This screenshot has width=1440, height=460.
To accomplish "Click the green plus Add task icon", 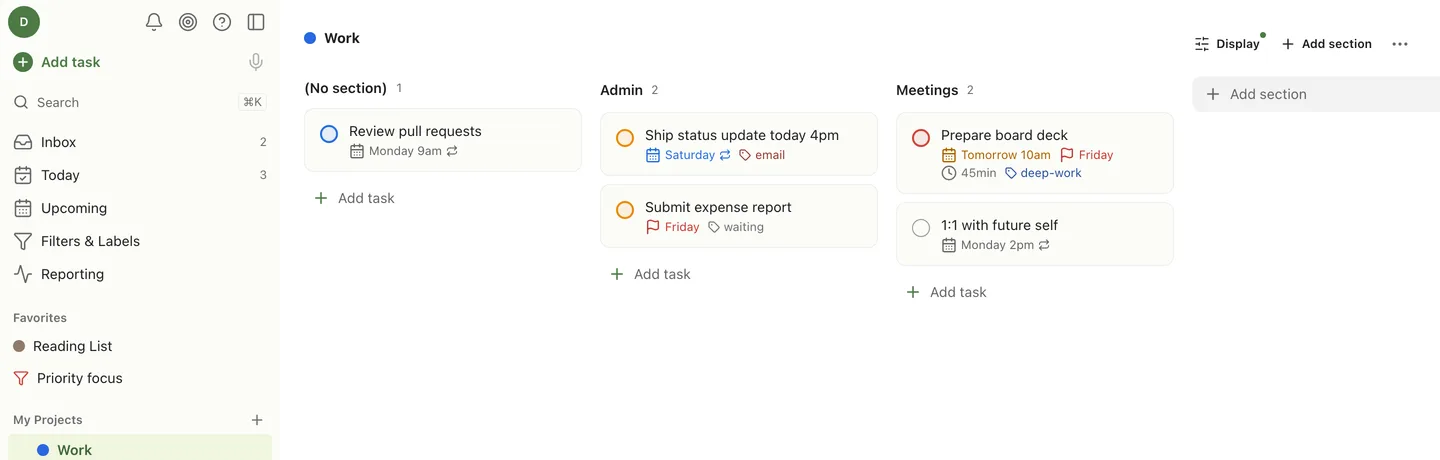I will 23,62.
